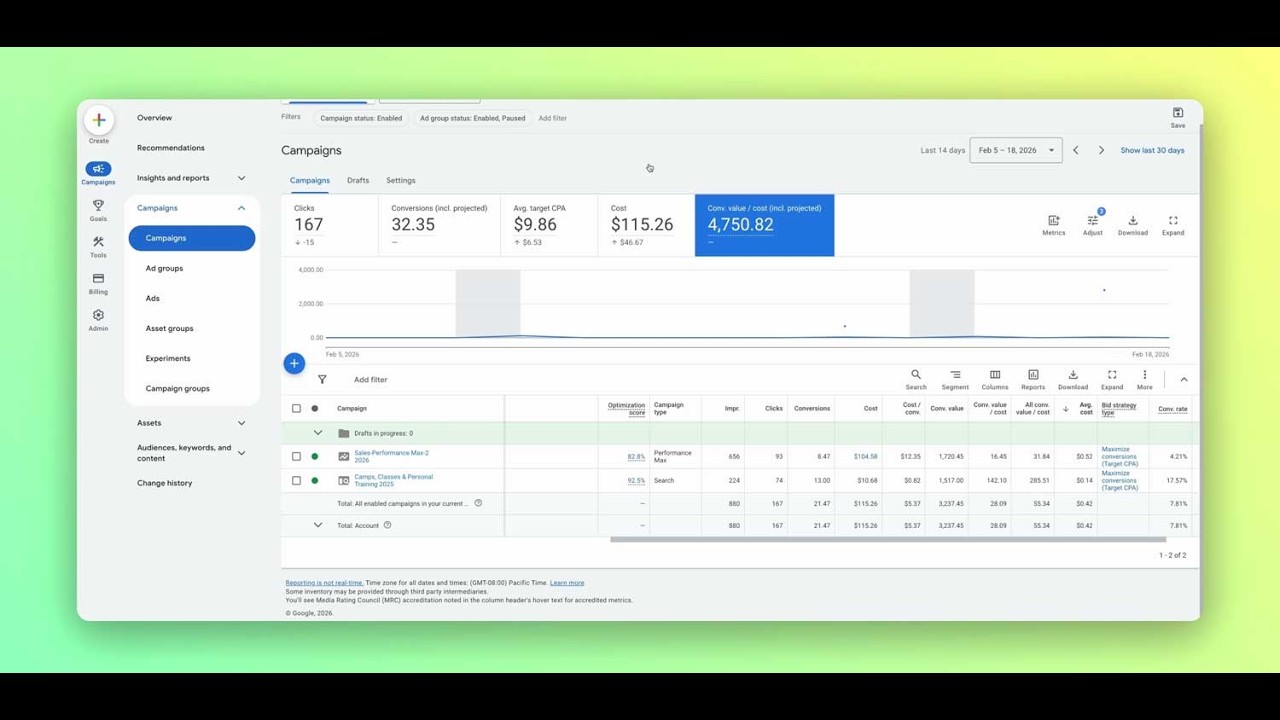
Task: Click Search campaign type icon for Camps row
Action: pyautogui.click(x=344, y=481)
